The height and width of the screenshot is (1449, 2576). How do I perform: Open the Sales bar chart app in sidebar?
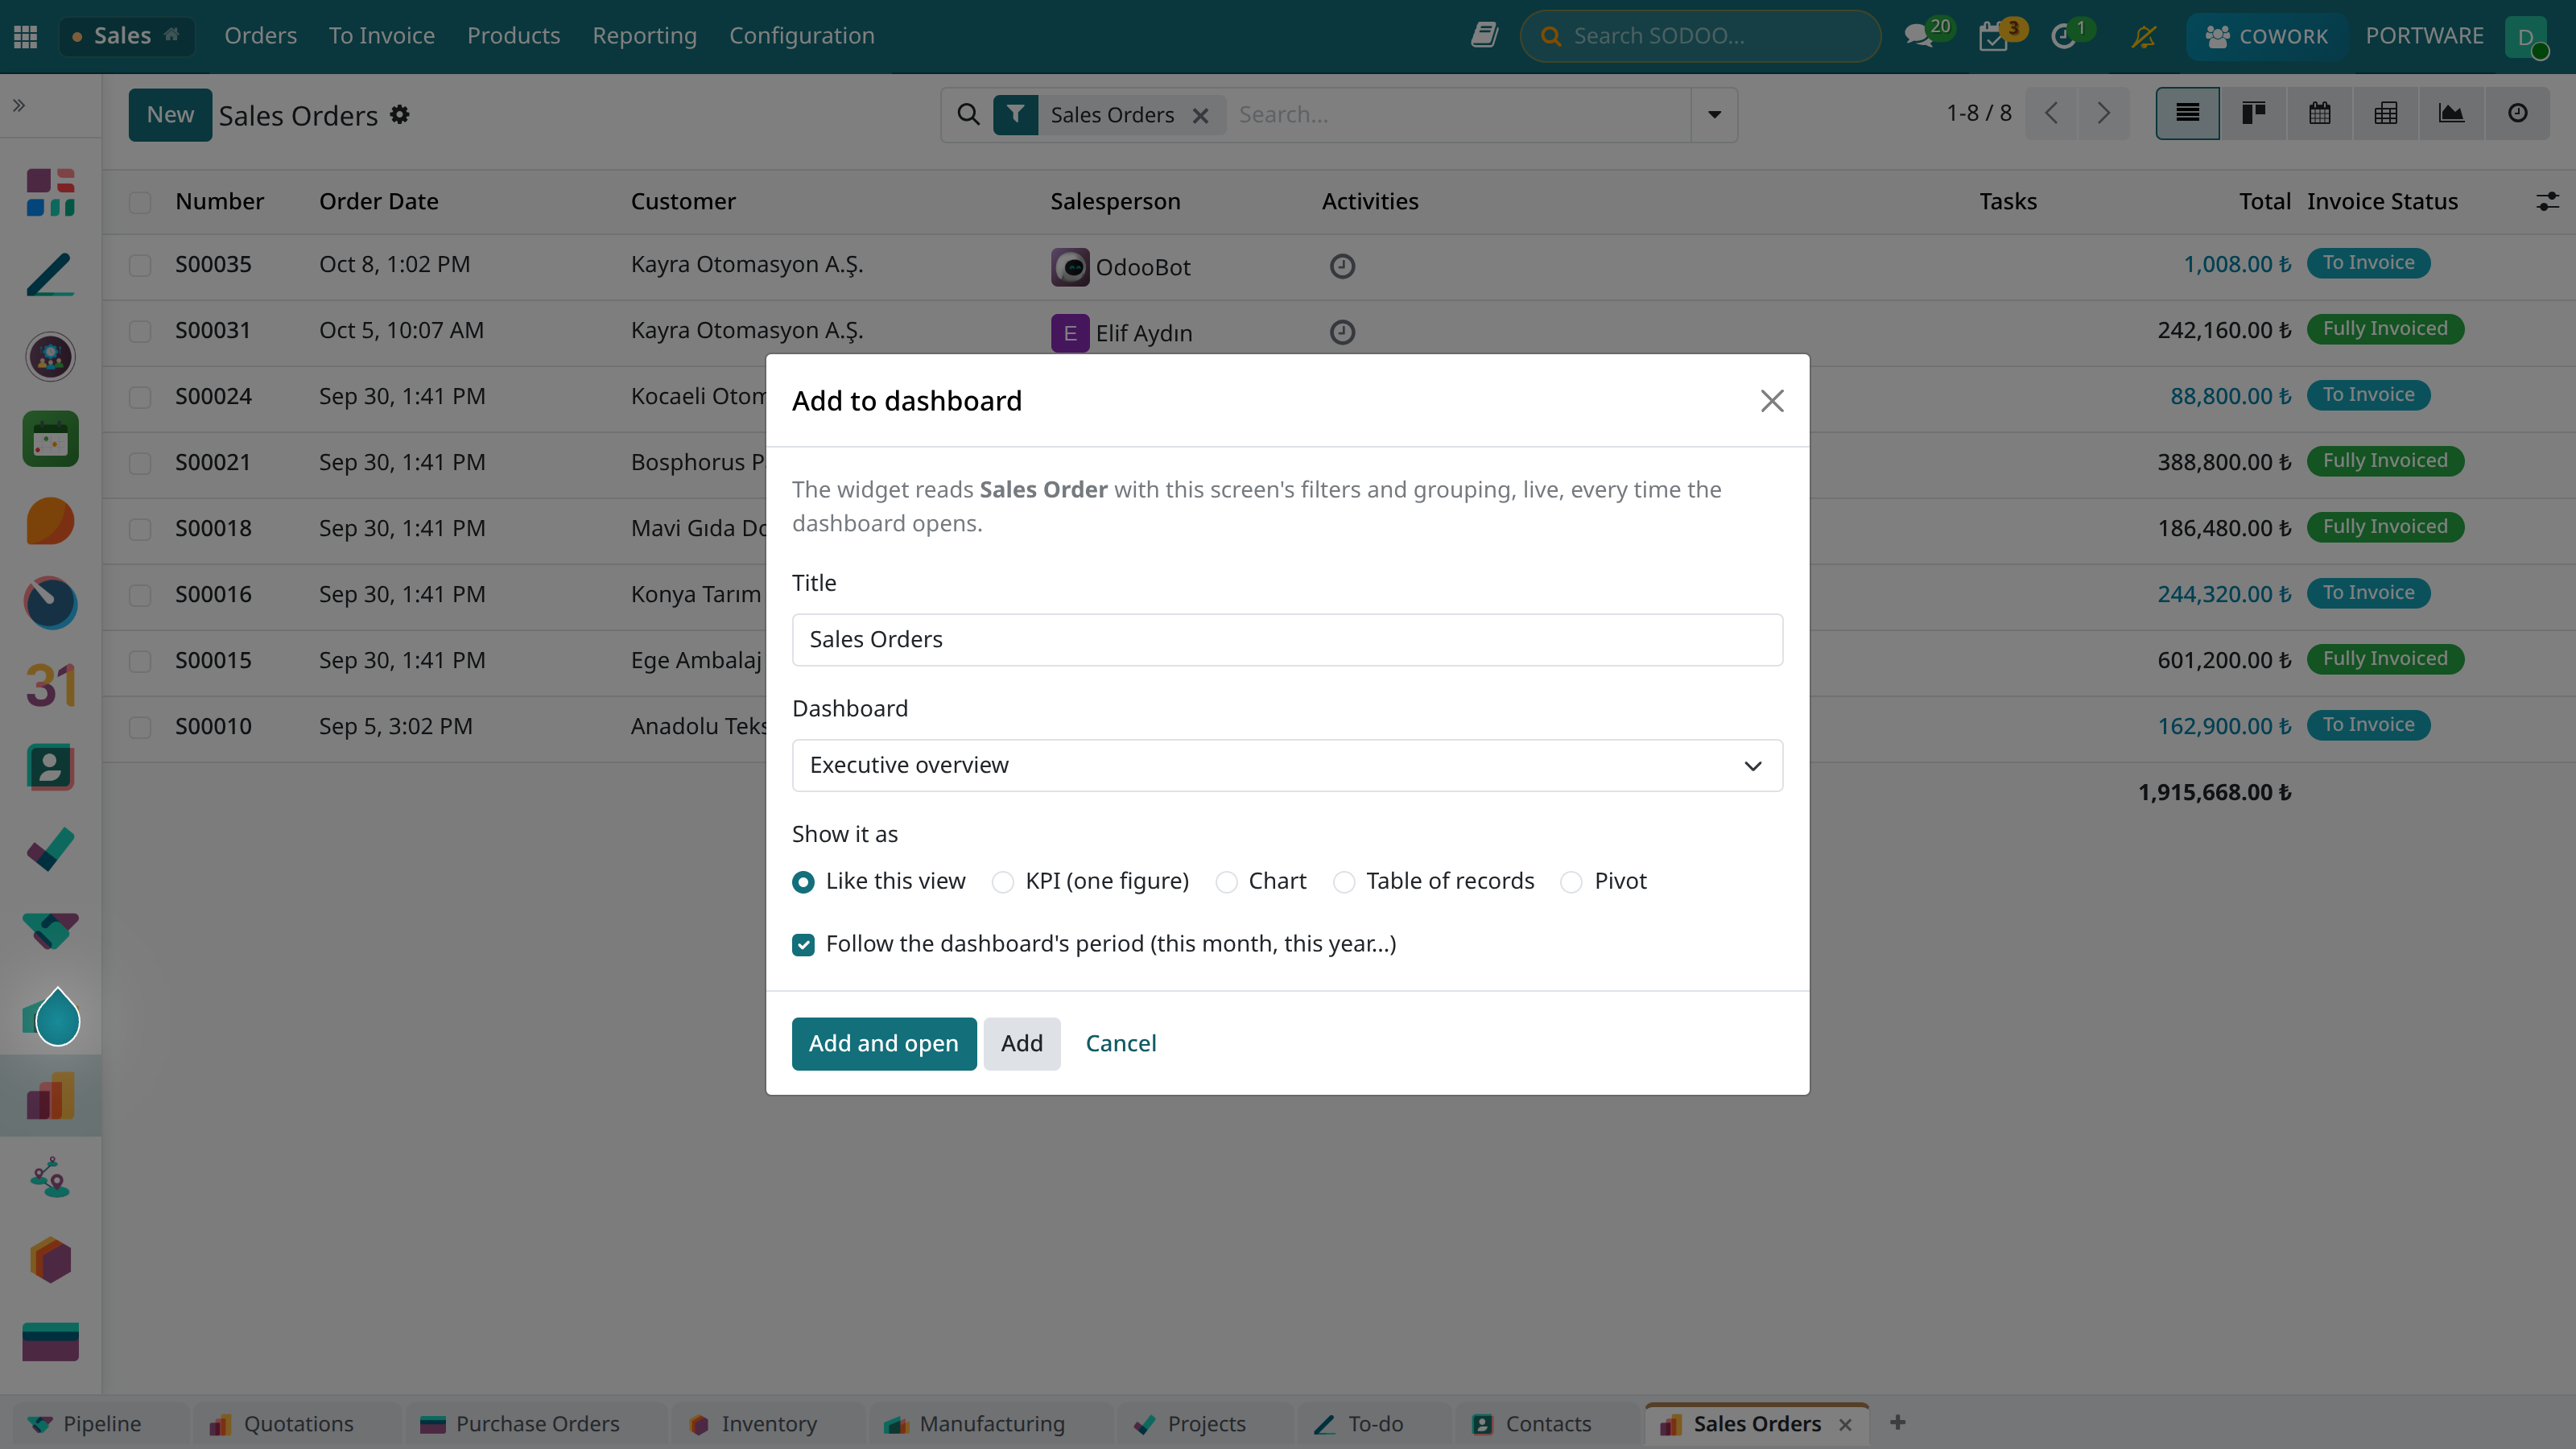[x=50, y=1096]
